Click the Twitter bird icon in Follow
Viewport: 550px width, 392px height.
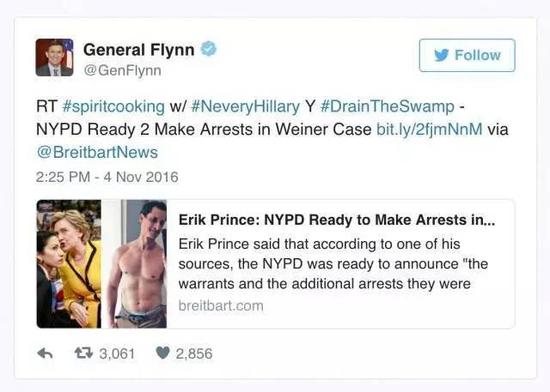[x=441, y=55]
